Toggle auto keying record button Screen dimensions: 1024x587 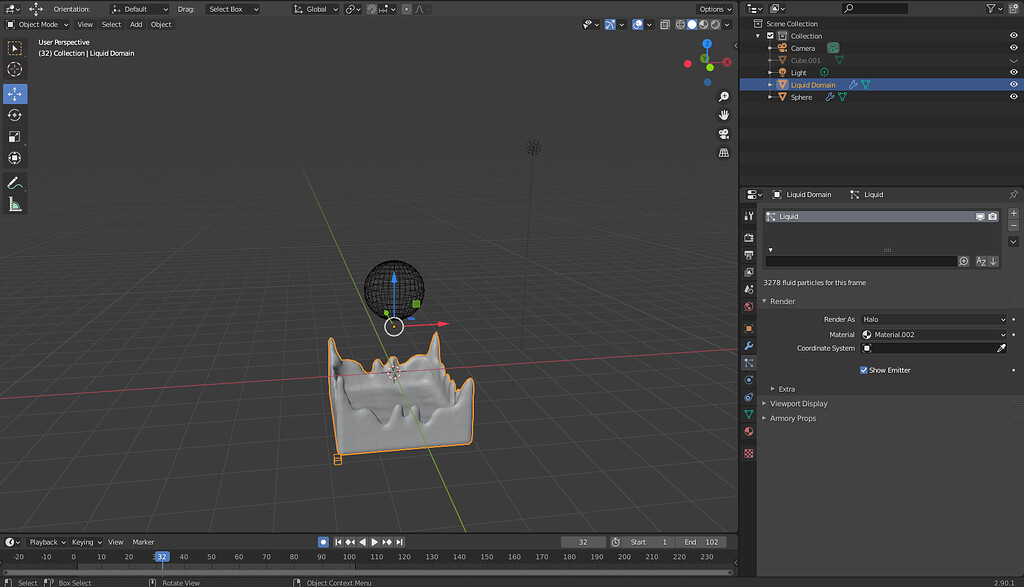[323, 542]
